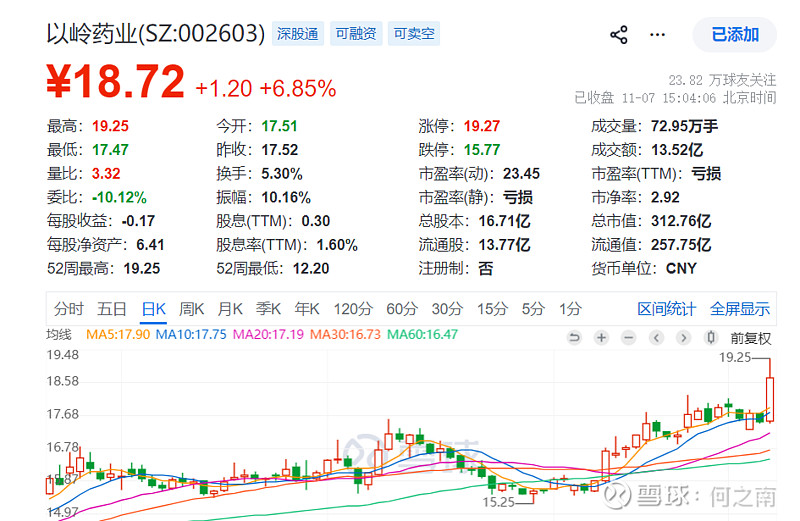The image size is (800, 521).
Task: Open the 前复权 adjustment dropdown
Action: pyautogui.click(x=750, y=338)
